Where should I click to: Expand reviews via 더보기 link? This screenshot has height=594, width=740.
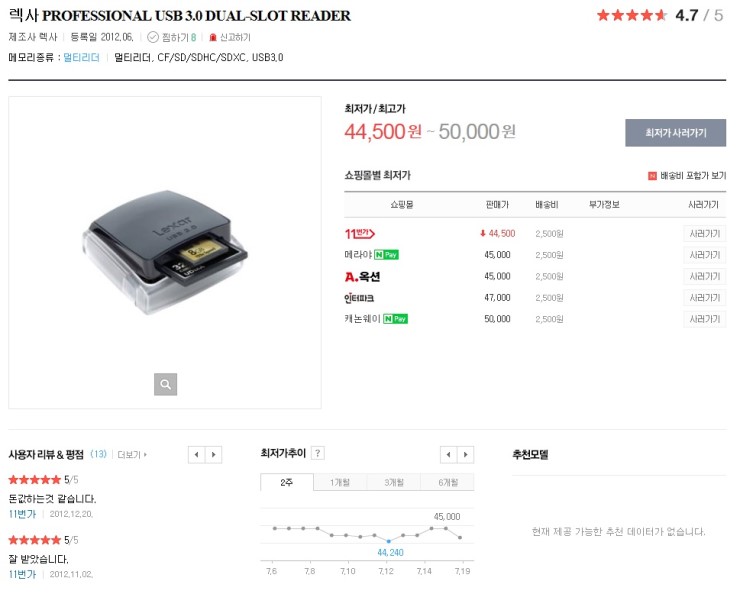click(132, 455)
